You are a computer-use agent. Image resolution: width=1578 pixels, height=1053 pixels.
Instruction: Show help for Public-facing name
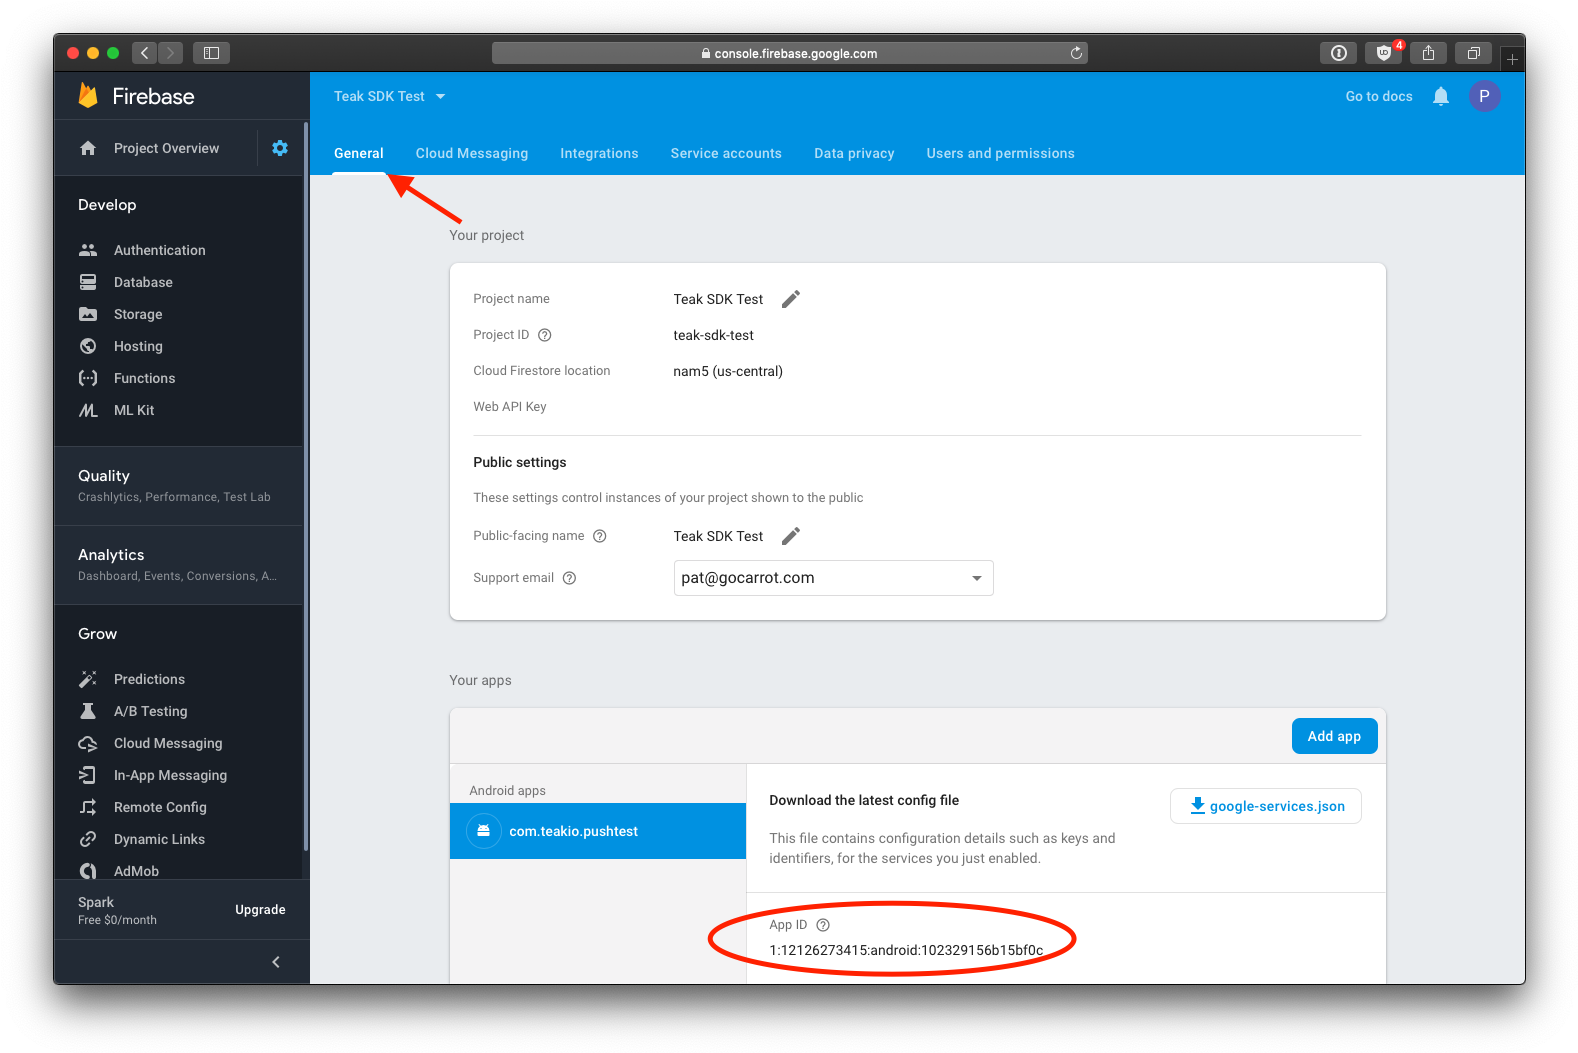tap(600, 536)
